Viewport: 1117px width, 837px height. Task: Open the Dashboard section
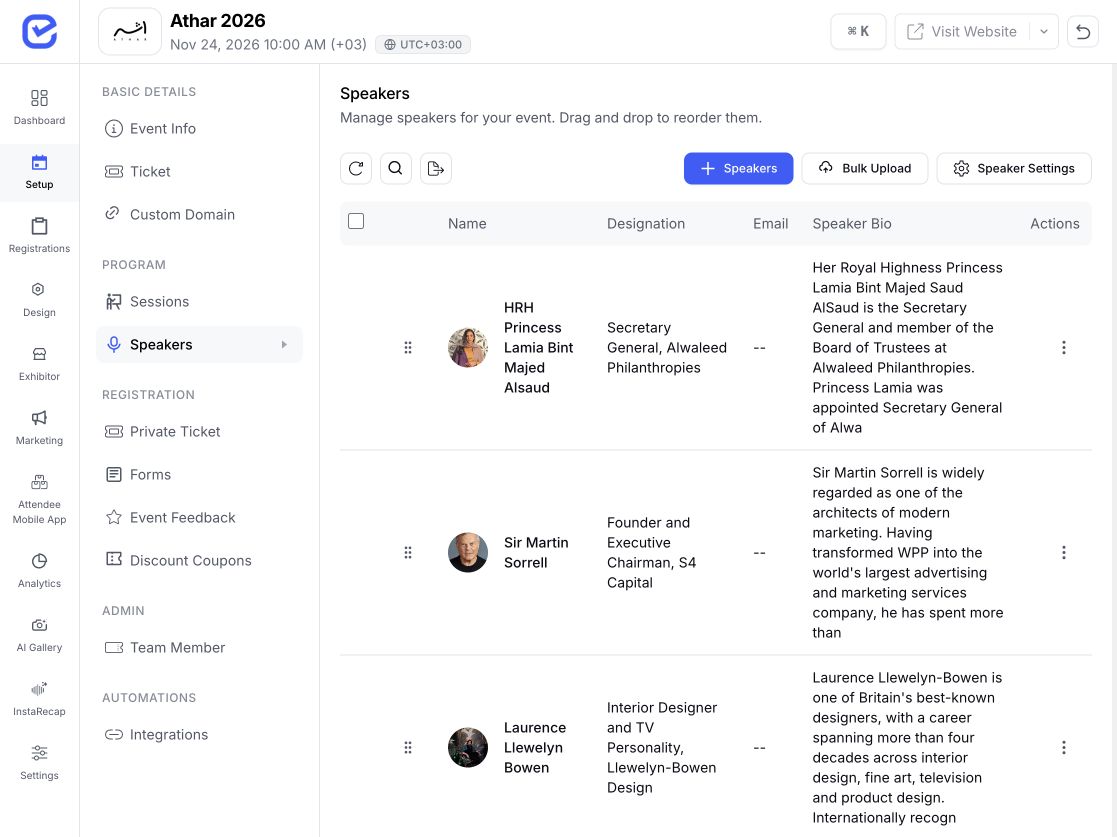[39, 107]
